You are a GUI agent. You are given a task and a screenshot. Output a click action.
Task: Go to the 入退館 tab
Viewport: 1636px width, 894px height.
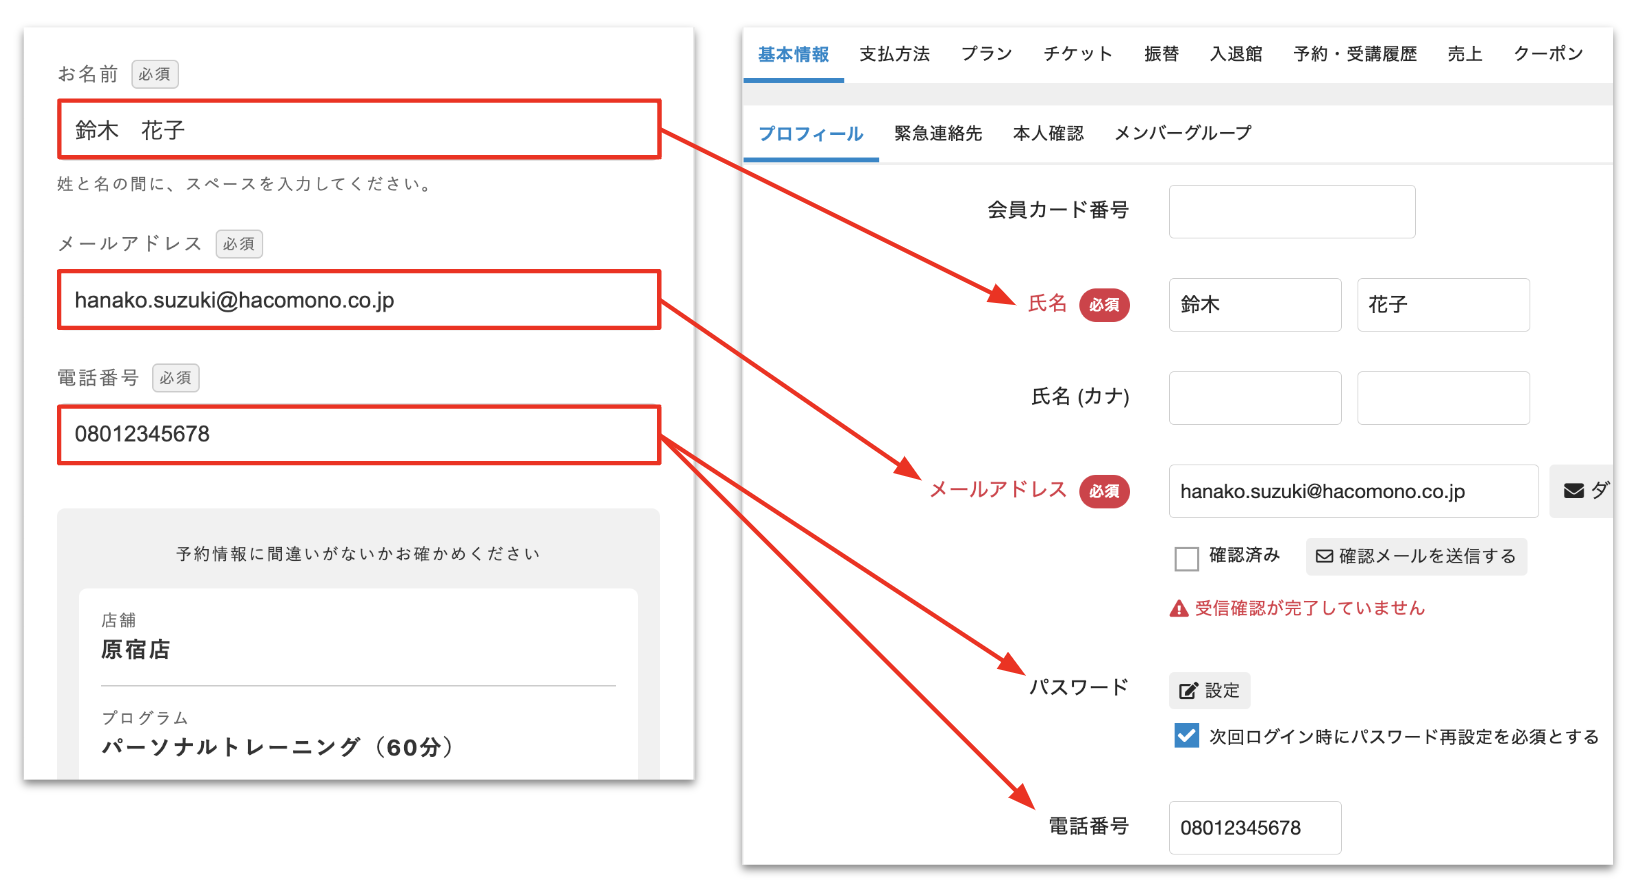tap(1235, 54)
